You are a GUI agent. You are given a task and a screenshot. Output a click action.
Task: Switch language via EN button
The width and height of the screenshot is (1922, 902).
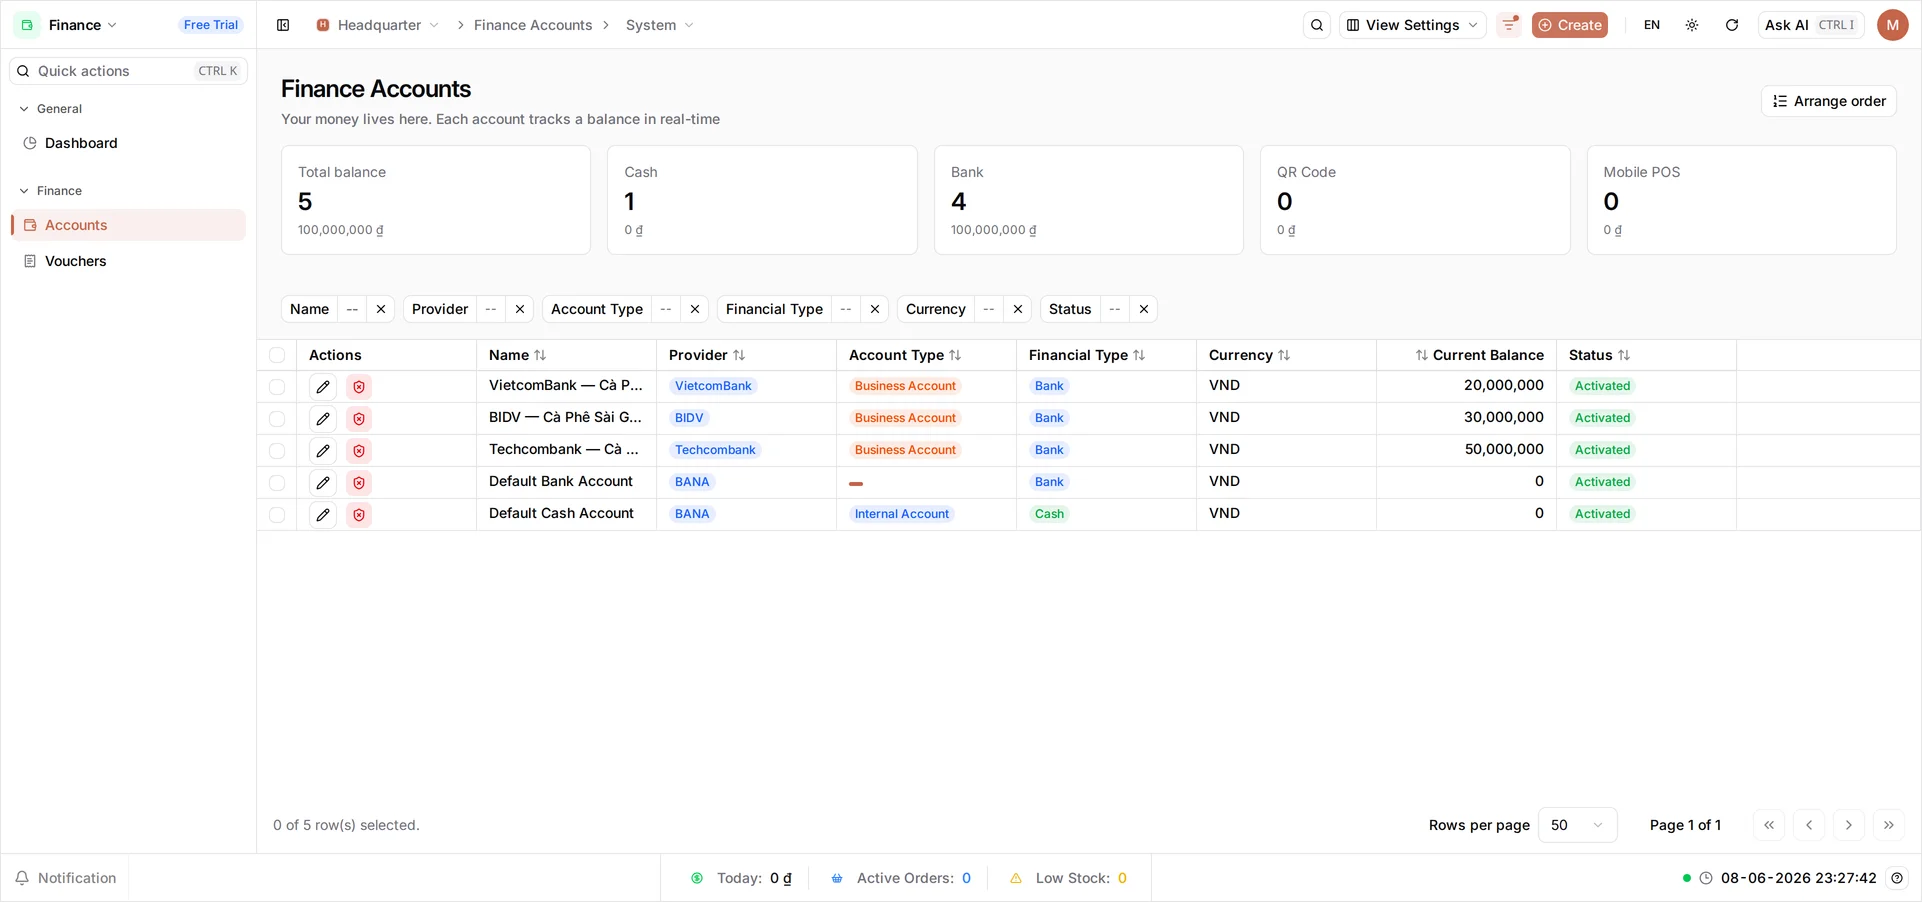pos(1652,25)
